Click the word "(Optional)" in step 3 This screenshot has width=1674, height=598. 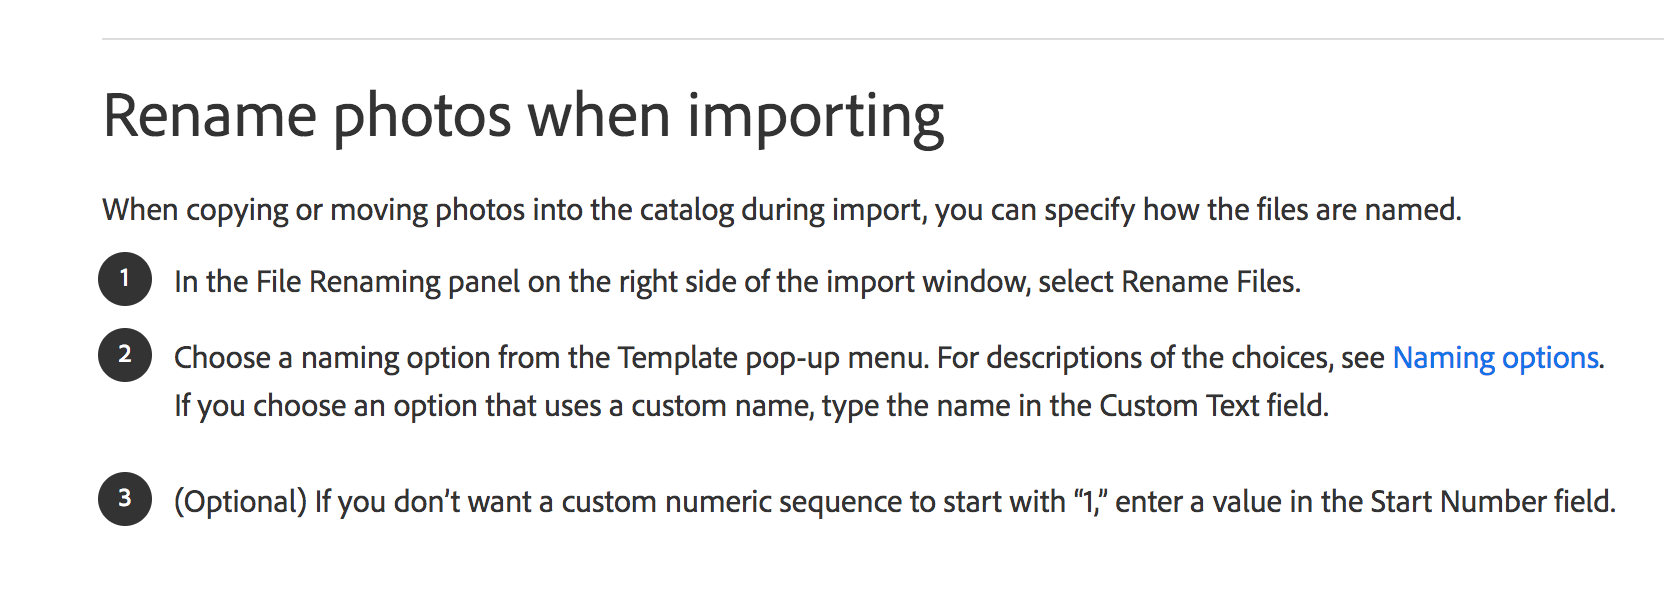(240, 502)
